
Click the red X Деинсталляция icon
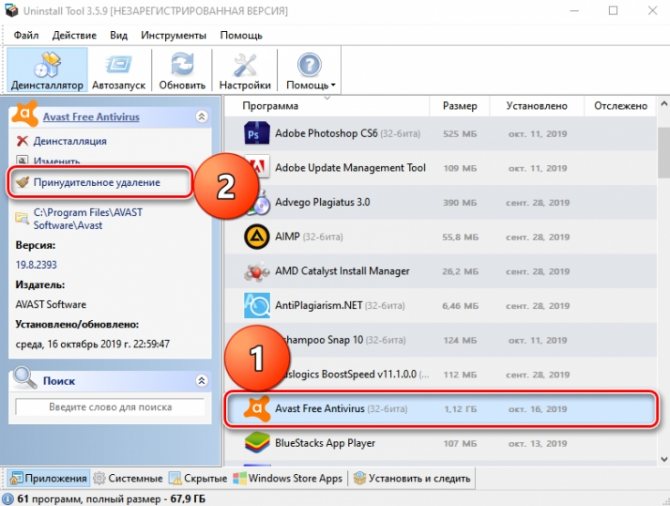tap(22, 141)
